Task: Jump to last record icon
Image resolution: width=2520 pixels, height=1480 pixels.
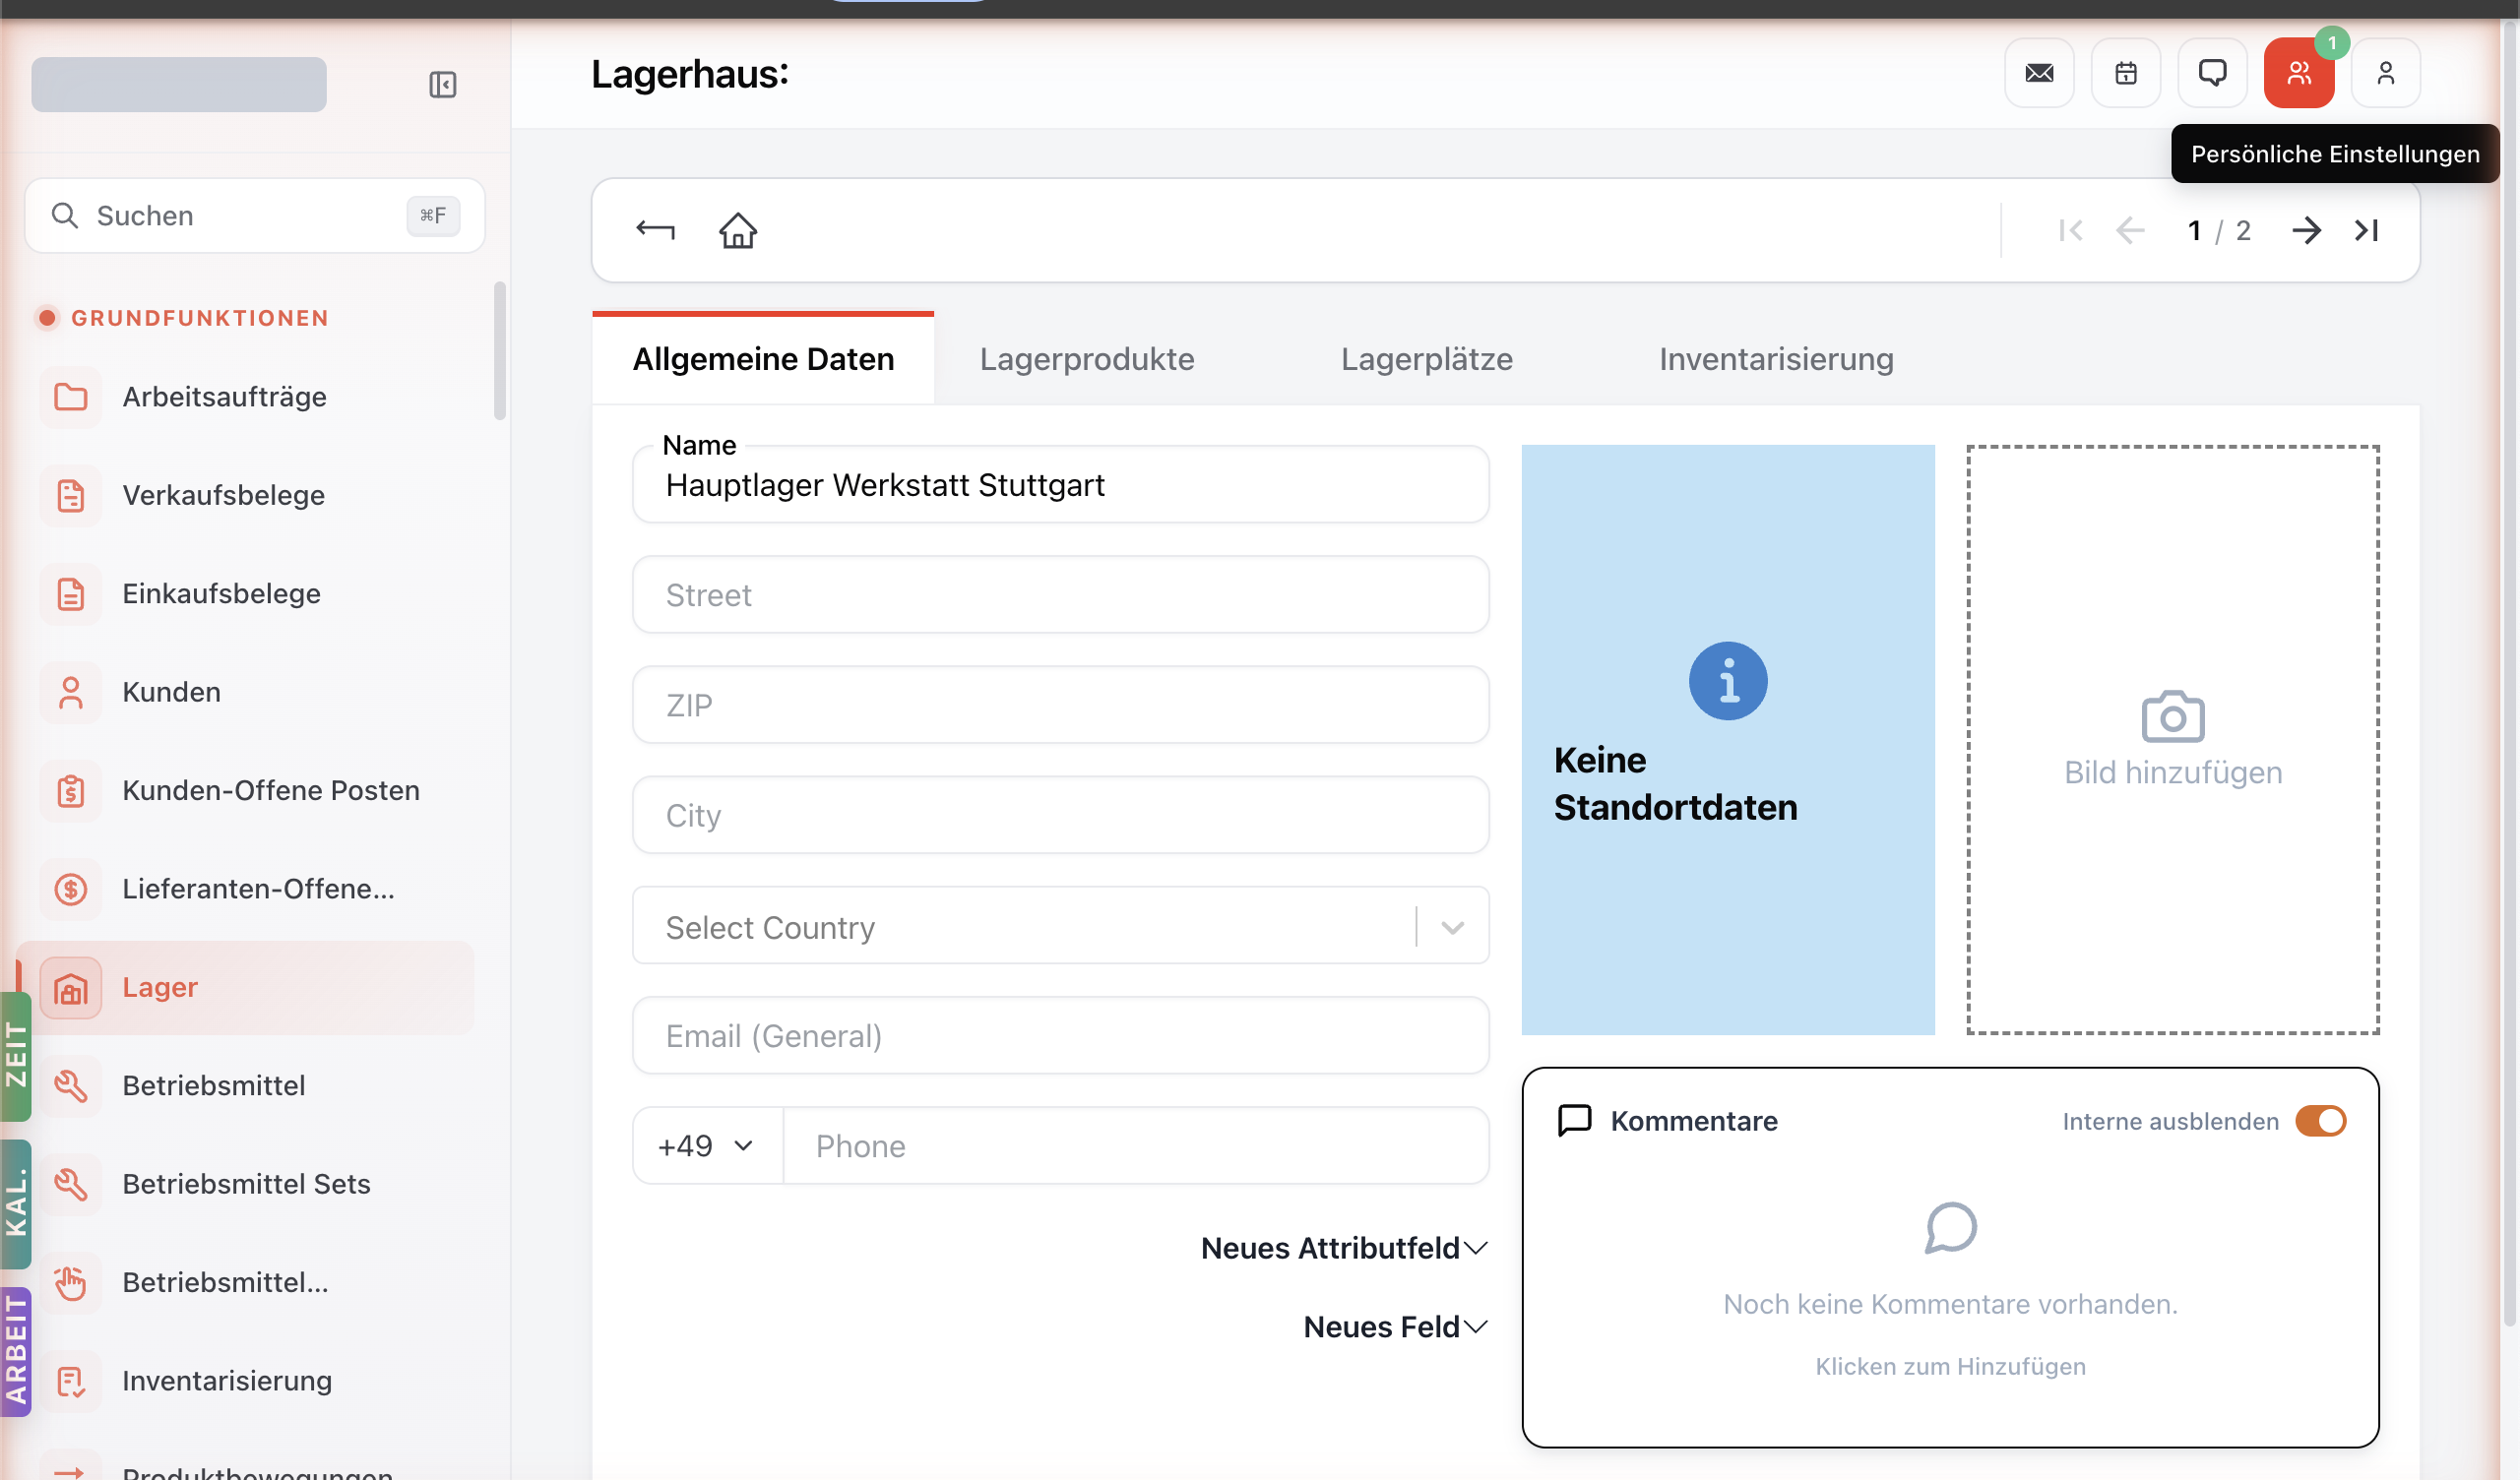Action: [2367, 230]
